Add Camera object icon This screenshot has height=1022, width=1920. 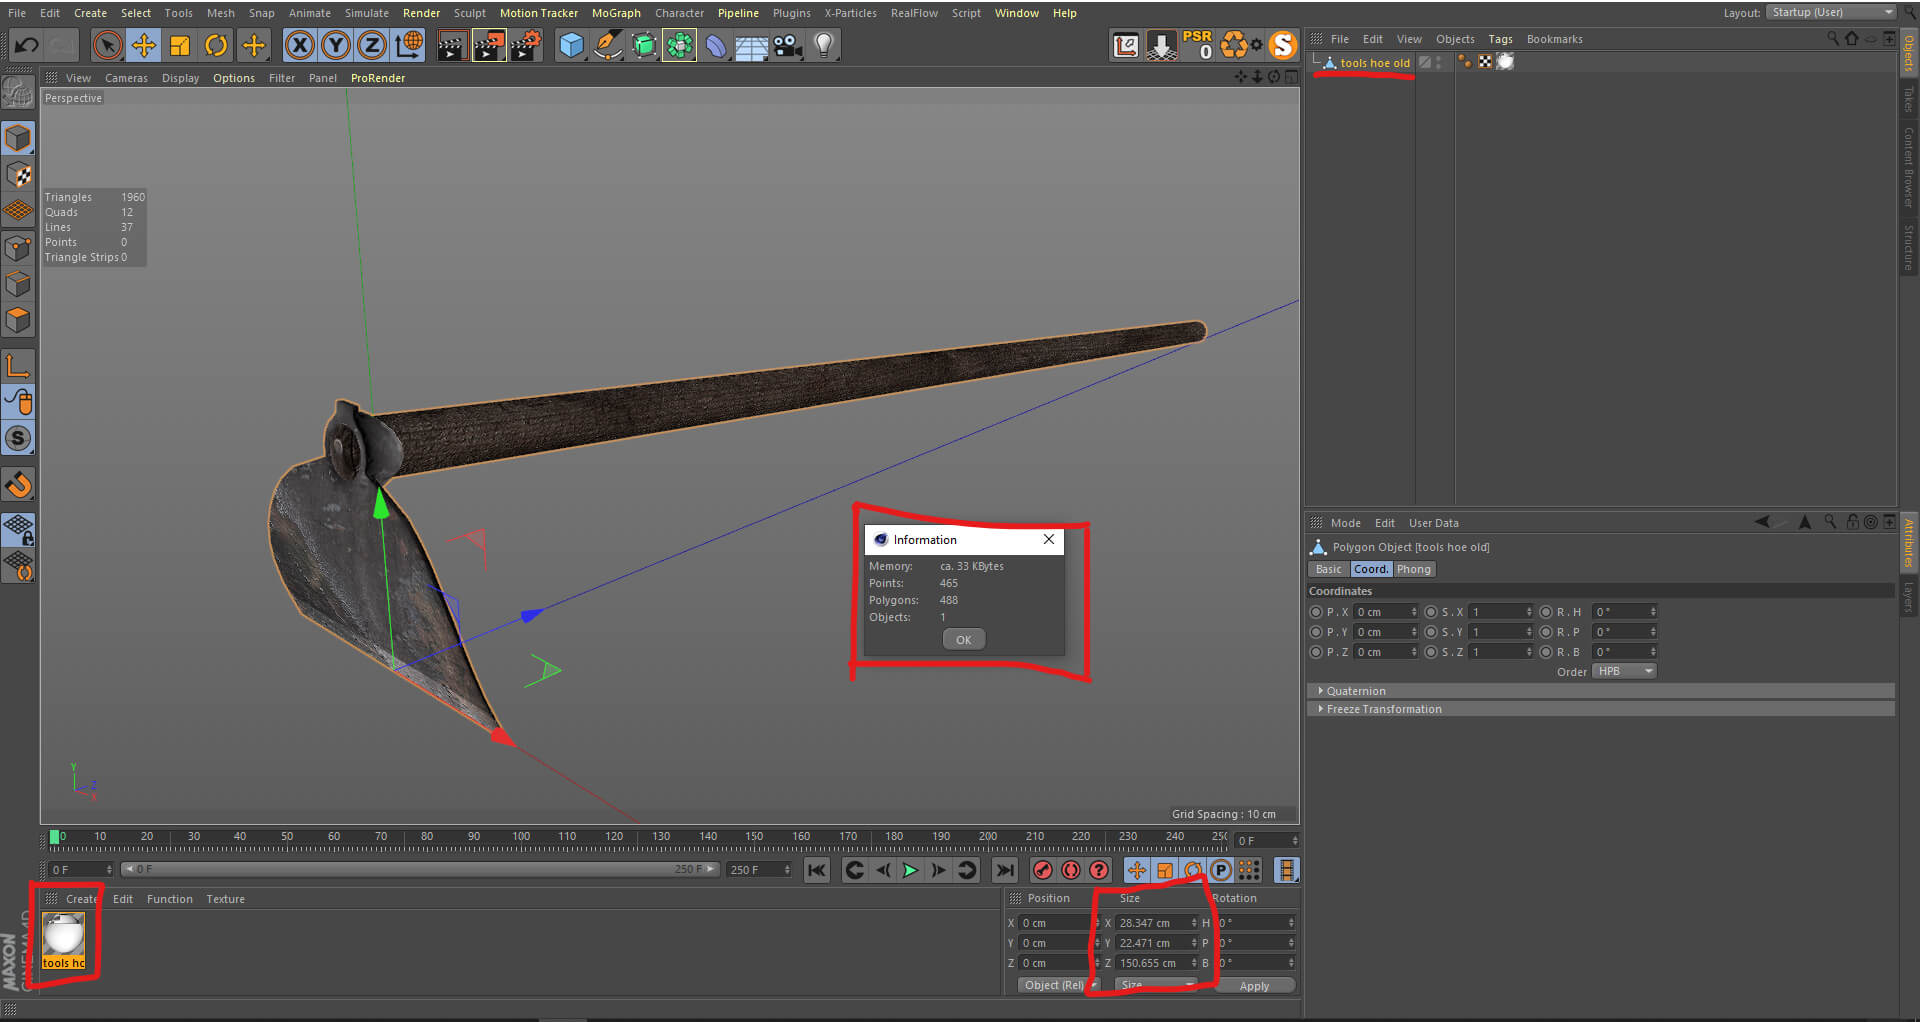click(788, 45)
